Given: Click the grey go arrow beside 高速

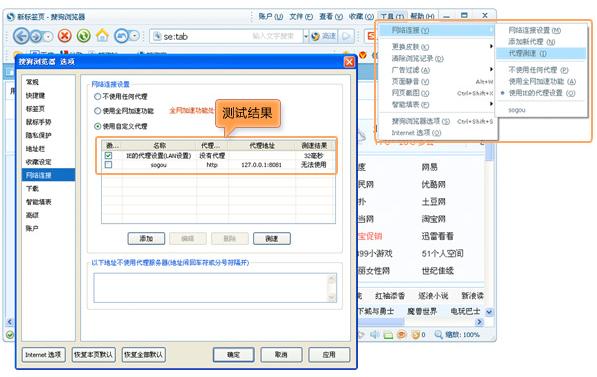Looking at the screenshot, I should [x=346, y=36].
